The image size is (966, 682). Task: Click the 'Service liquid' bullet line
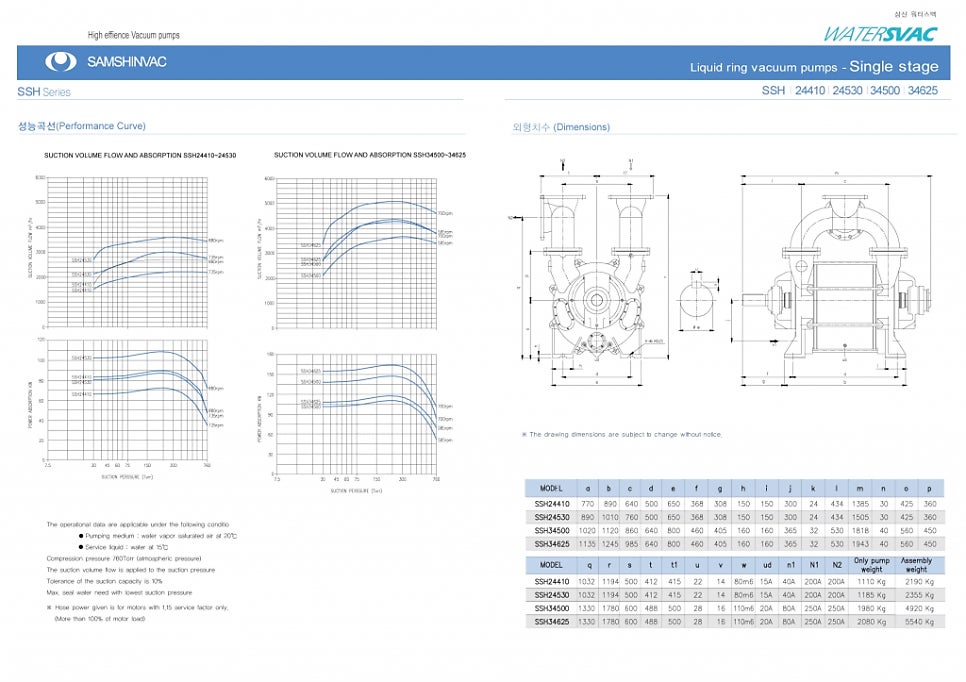click(123, 547)
